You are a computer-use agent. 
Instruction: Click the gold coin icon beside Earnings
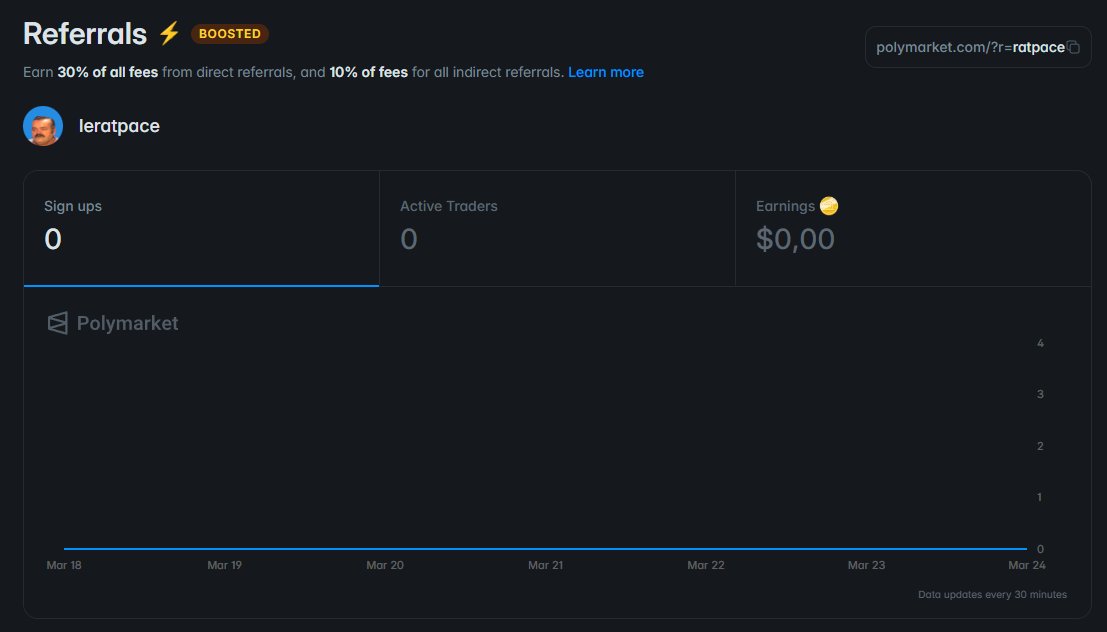click(x=829, y=205)
